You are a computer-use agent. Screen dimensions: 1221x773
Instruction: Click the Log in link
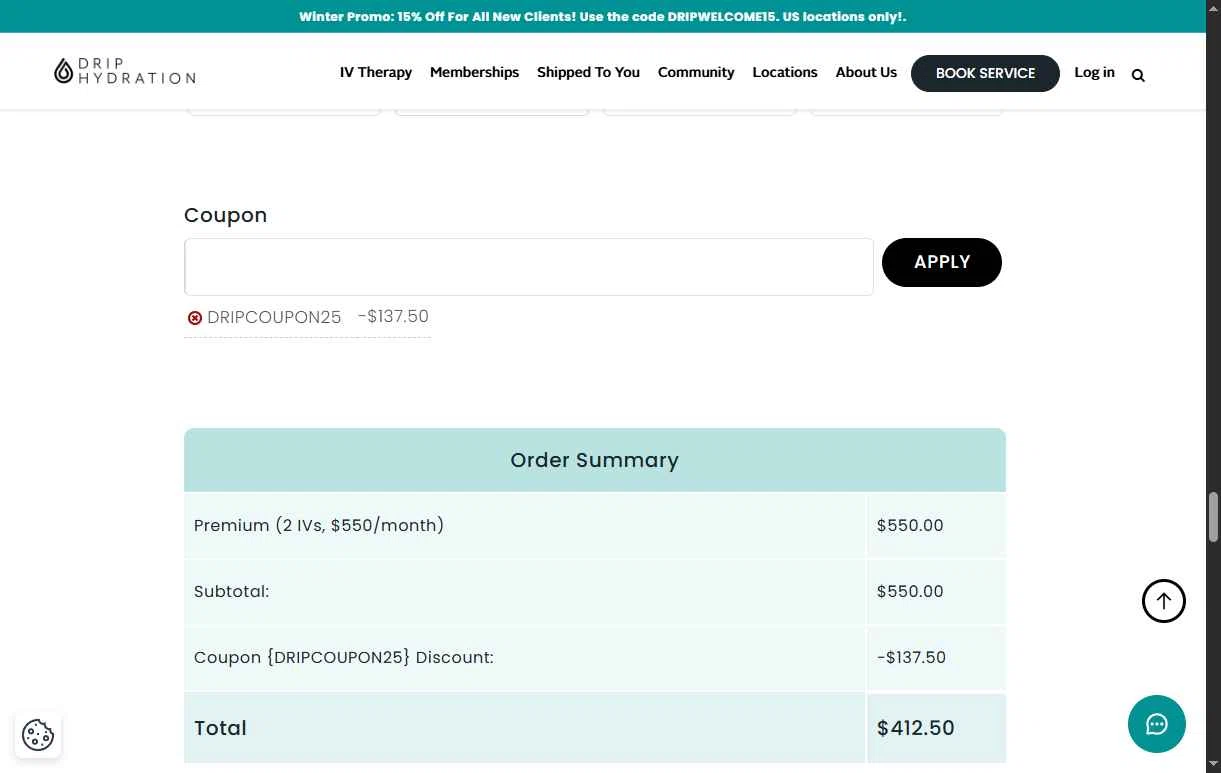point(1094,72)
